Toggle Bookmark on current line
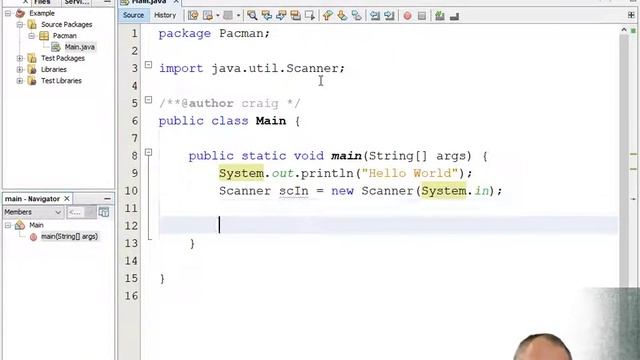 (x=356, y=16)
